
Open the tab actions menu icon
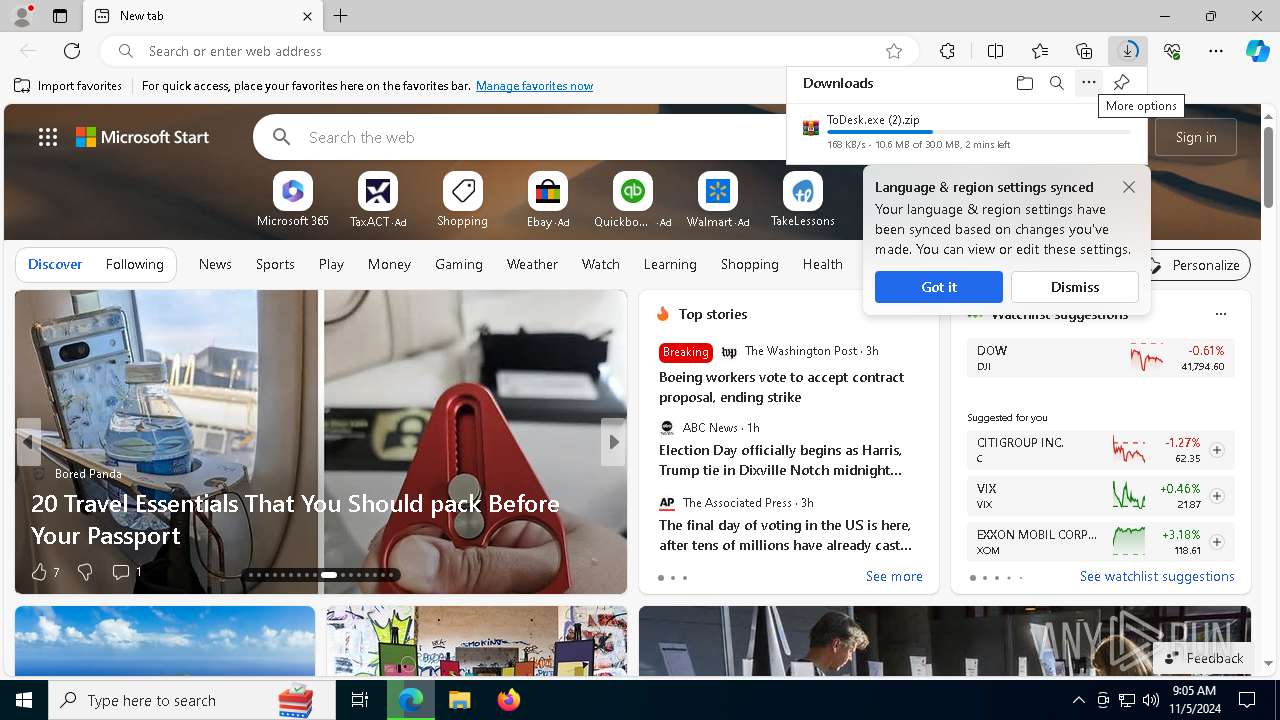pos(60,16)
